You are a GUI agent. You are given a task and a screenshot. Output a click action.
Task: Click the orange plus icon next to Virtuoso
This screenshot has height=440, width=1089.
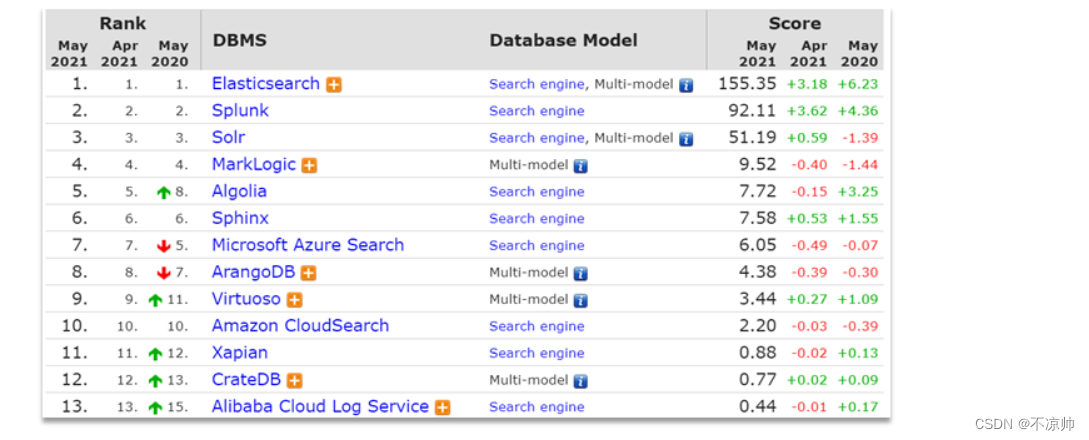pos(295,301)
